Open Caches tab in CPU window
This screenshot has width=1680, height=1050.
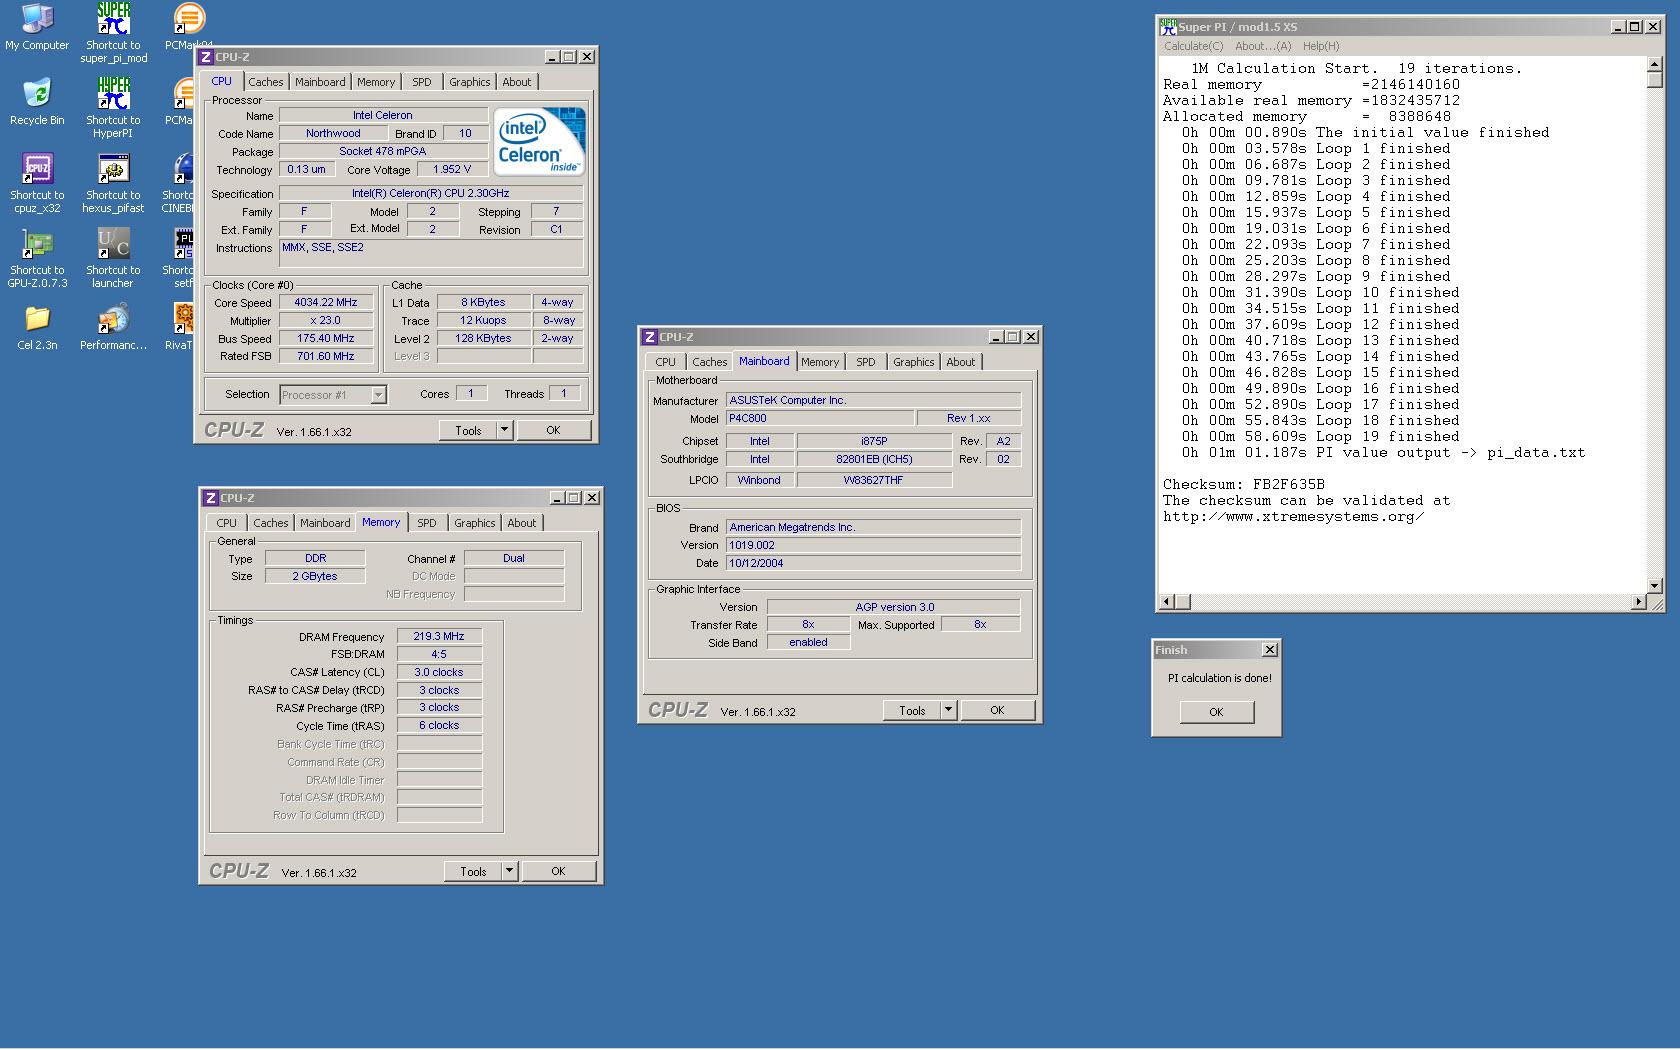click(265, 82)
